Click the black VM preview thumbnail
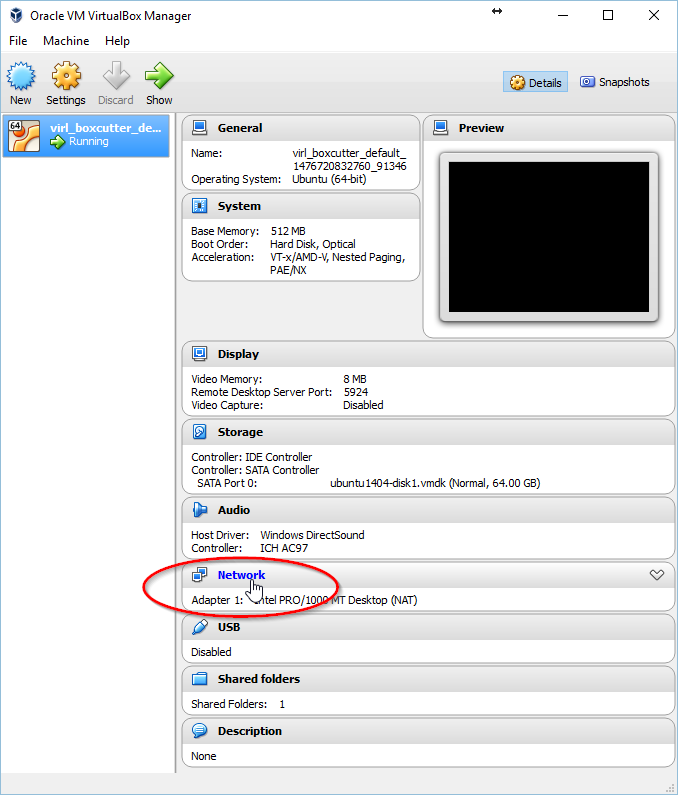This screenshot has height=795, width=678. [x=549, y=237]
